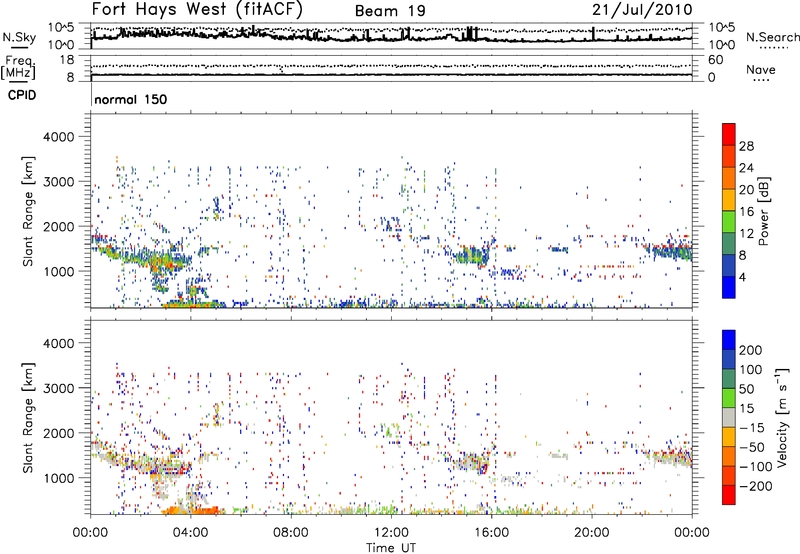Click the power panel's "Slant Range [km]" label
This screenshot has height=554, width=800.
click(28, 211)
